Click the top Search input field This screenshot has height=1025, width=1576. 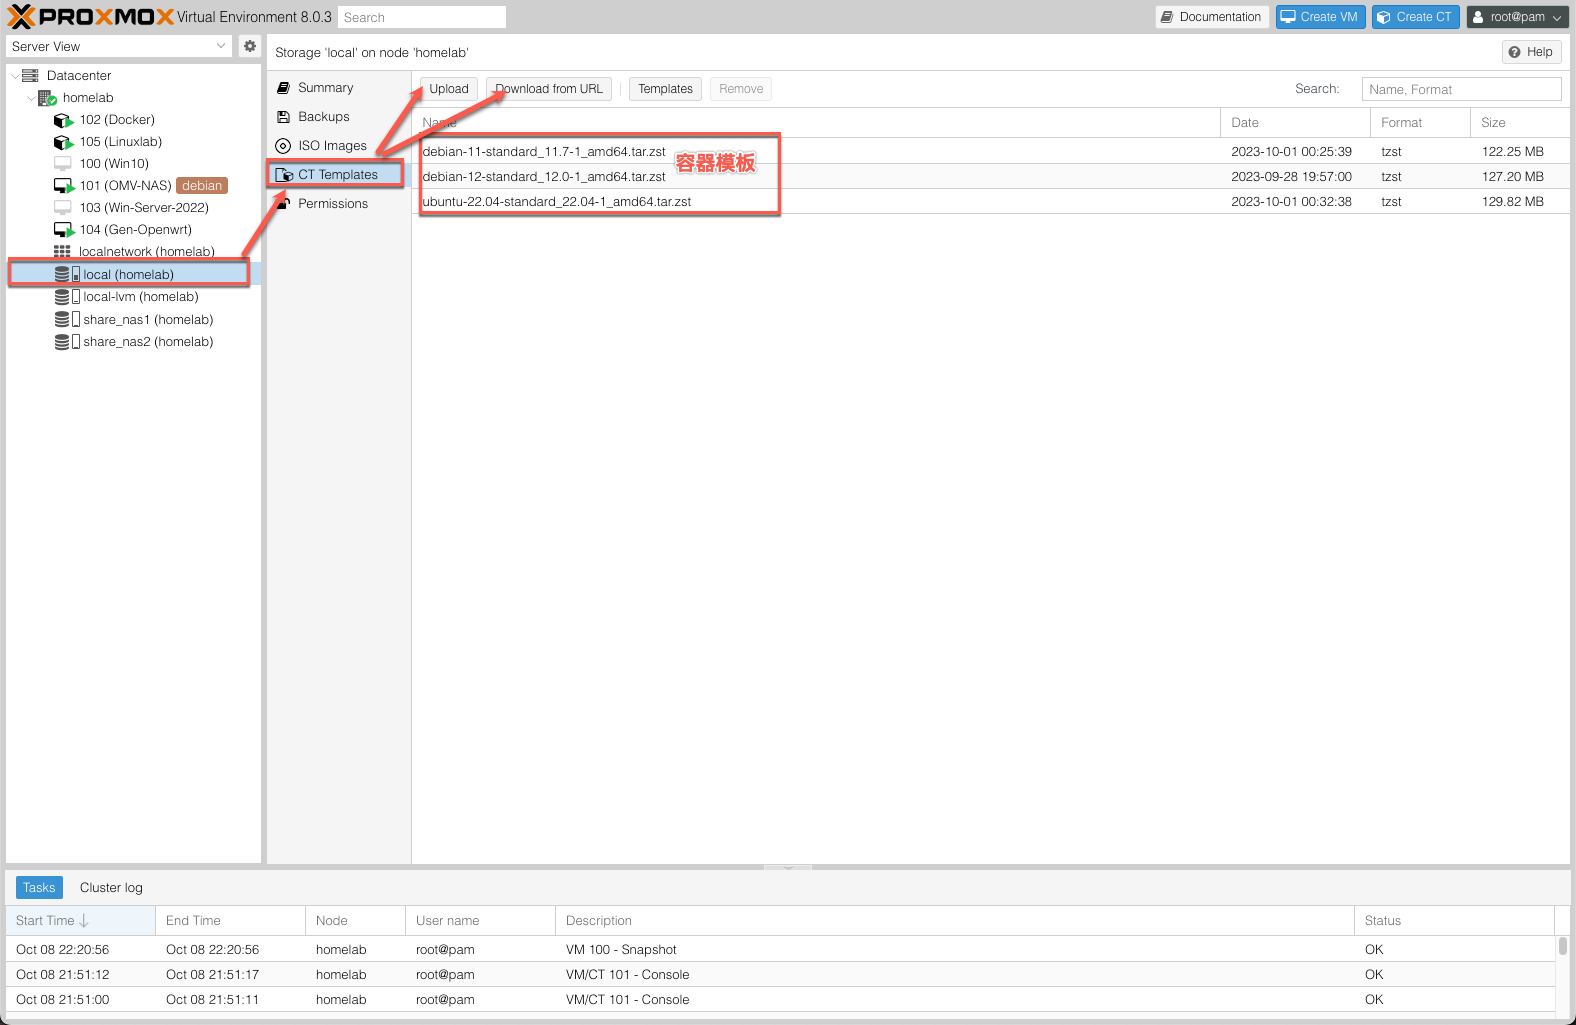[x=421, y=17]
